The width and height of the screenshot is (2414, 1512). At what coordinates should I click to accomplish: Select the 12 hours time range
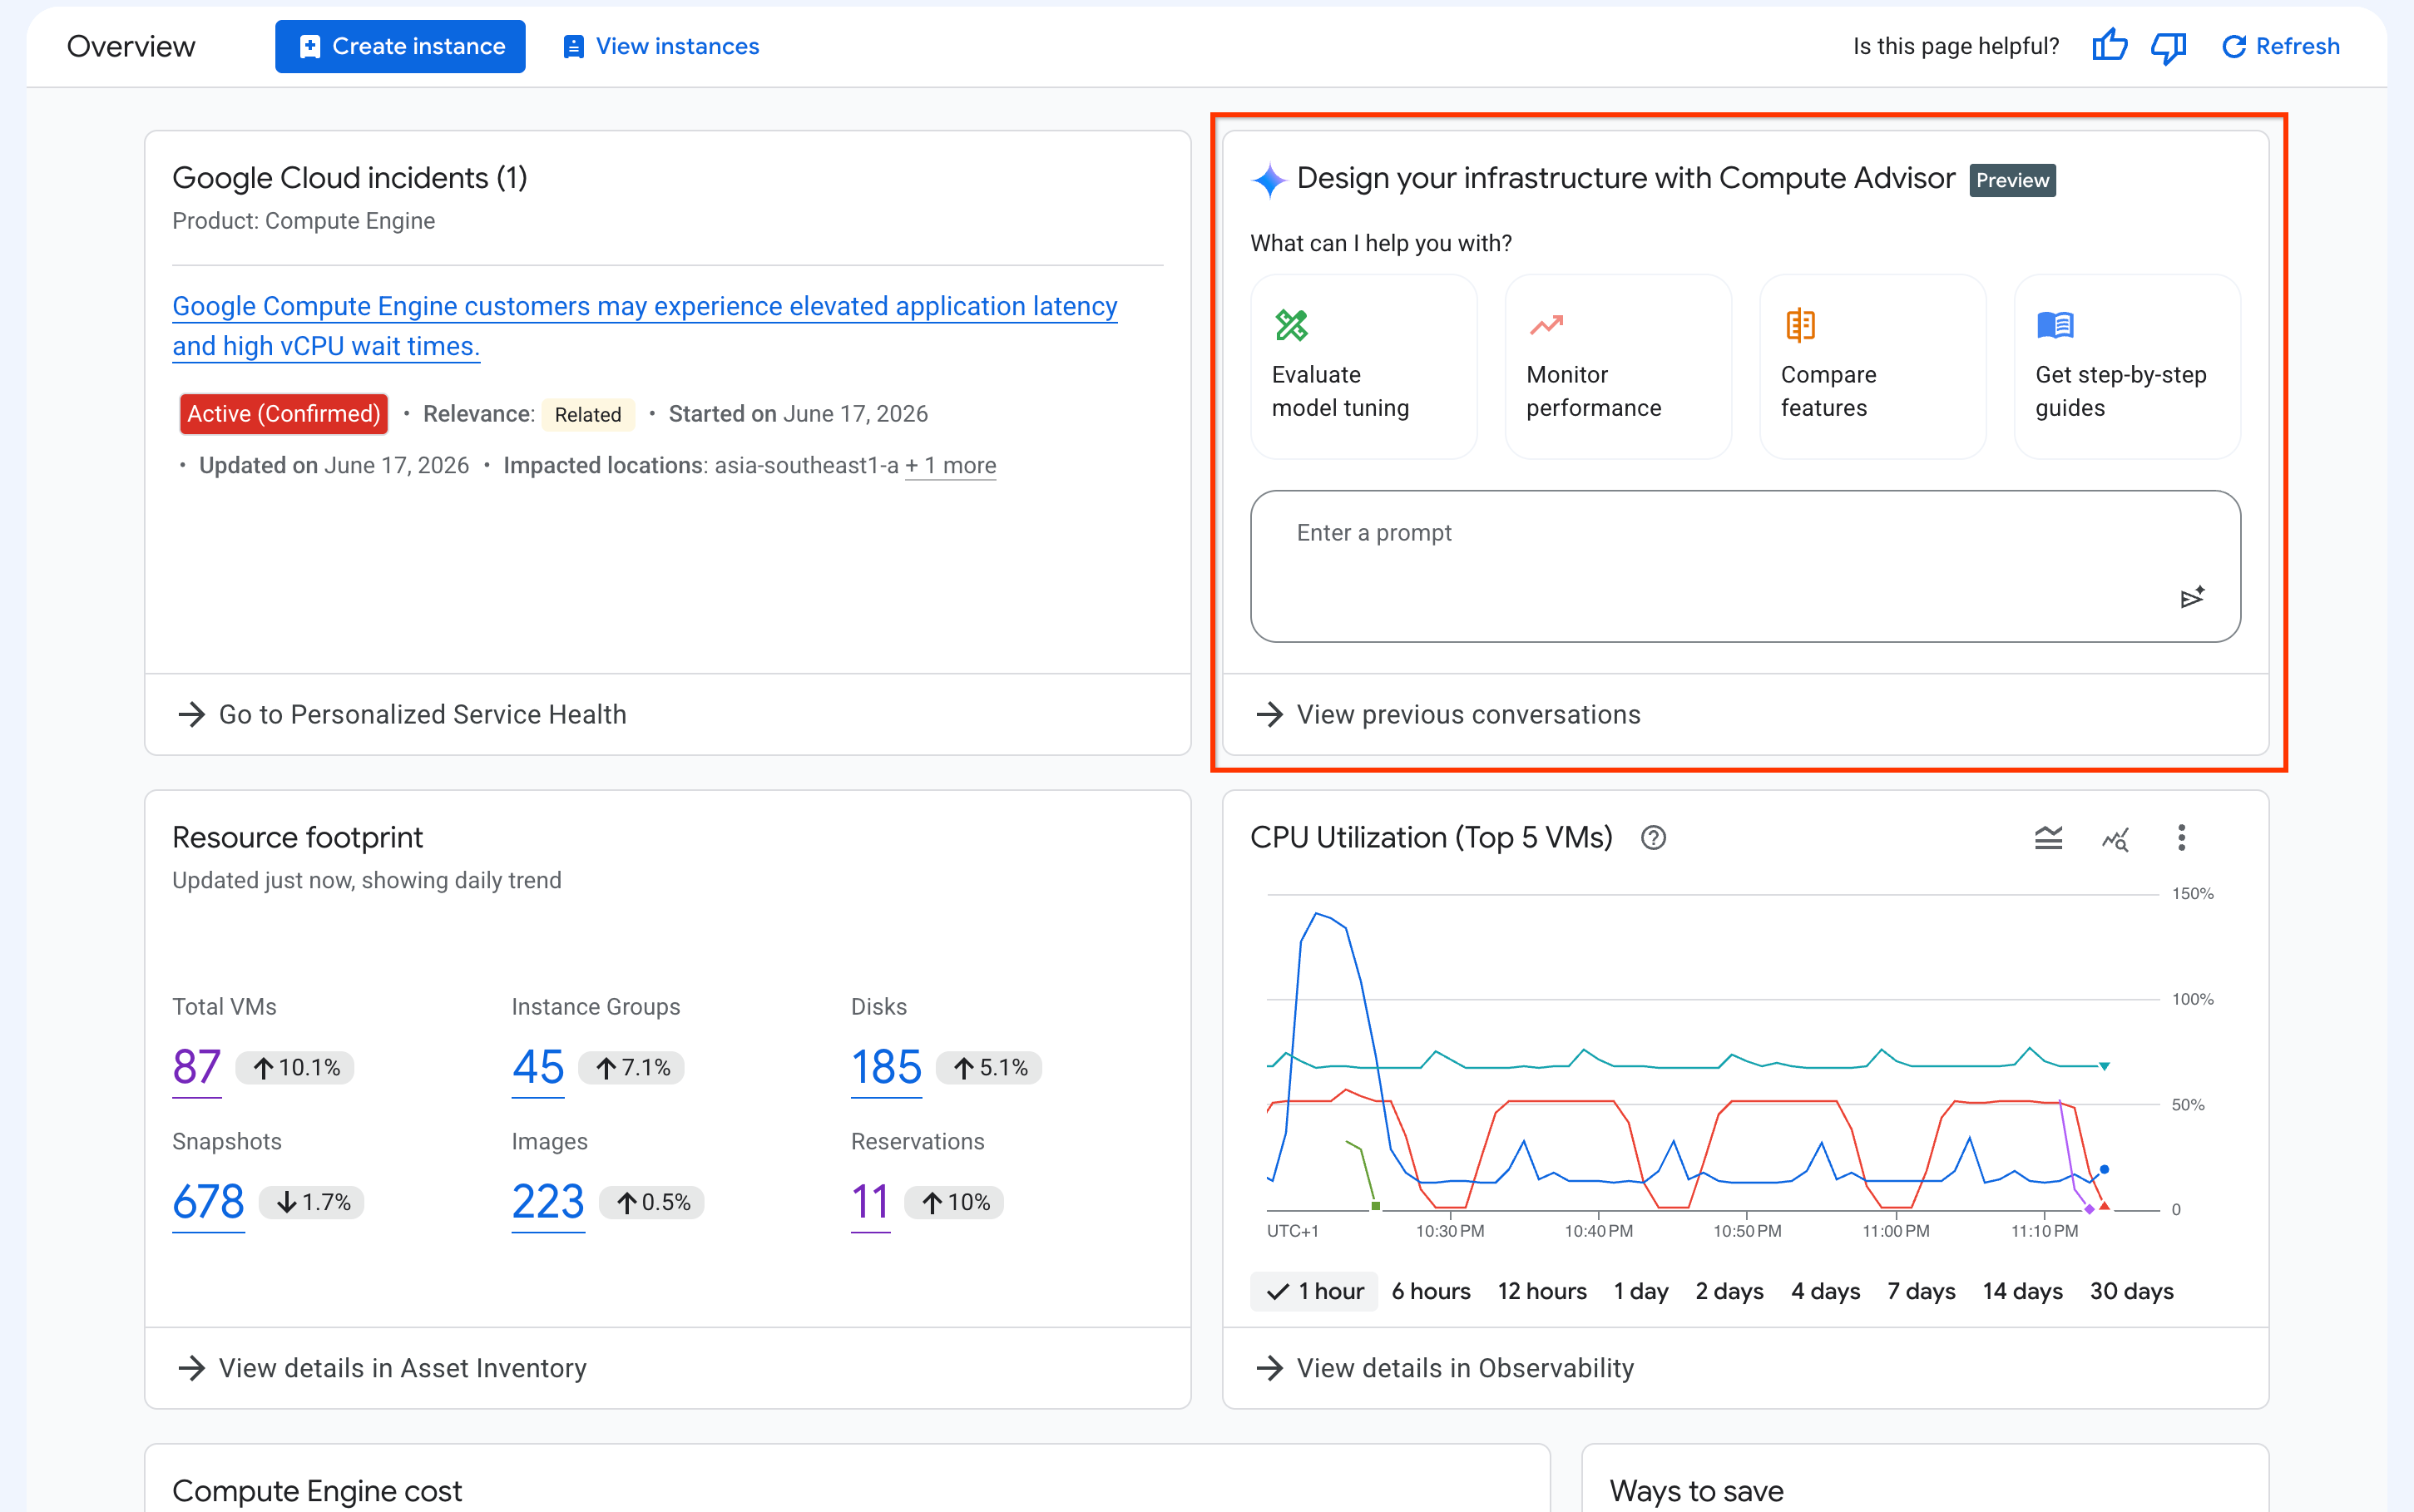[1542, 1291]
